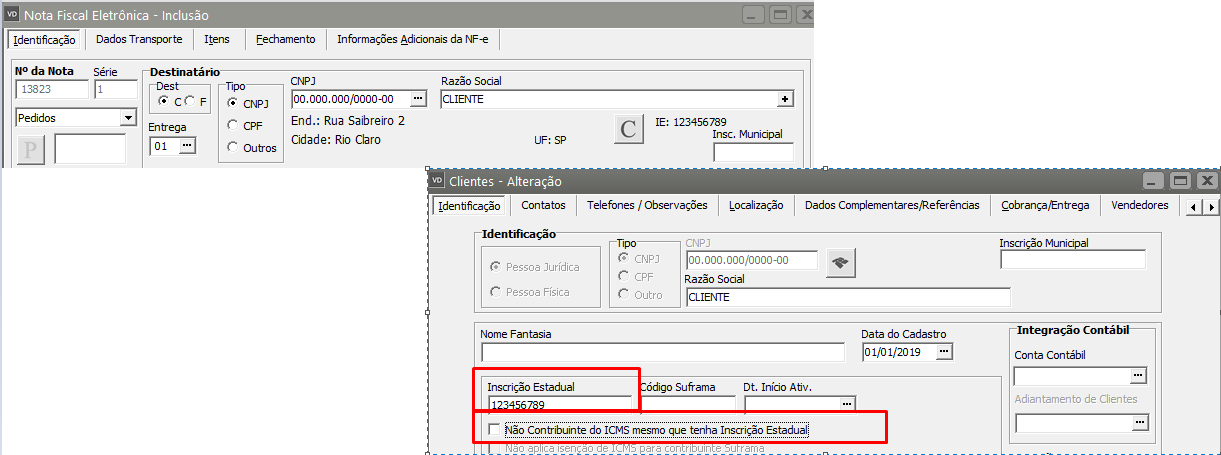This screenshot has width=1221, height=455.
Task: Open the Vendedores tab
Action: (x=1140, y=205)
